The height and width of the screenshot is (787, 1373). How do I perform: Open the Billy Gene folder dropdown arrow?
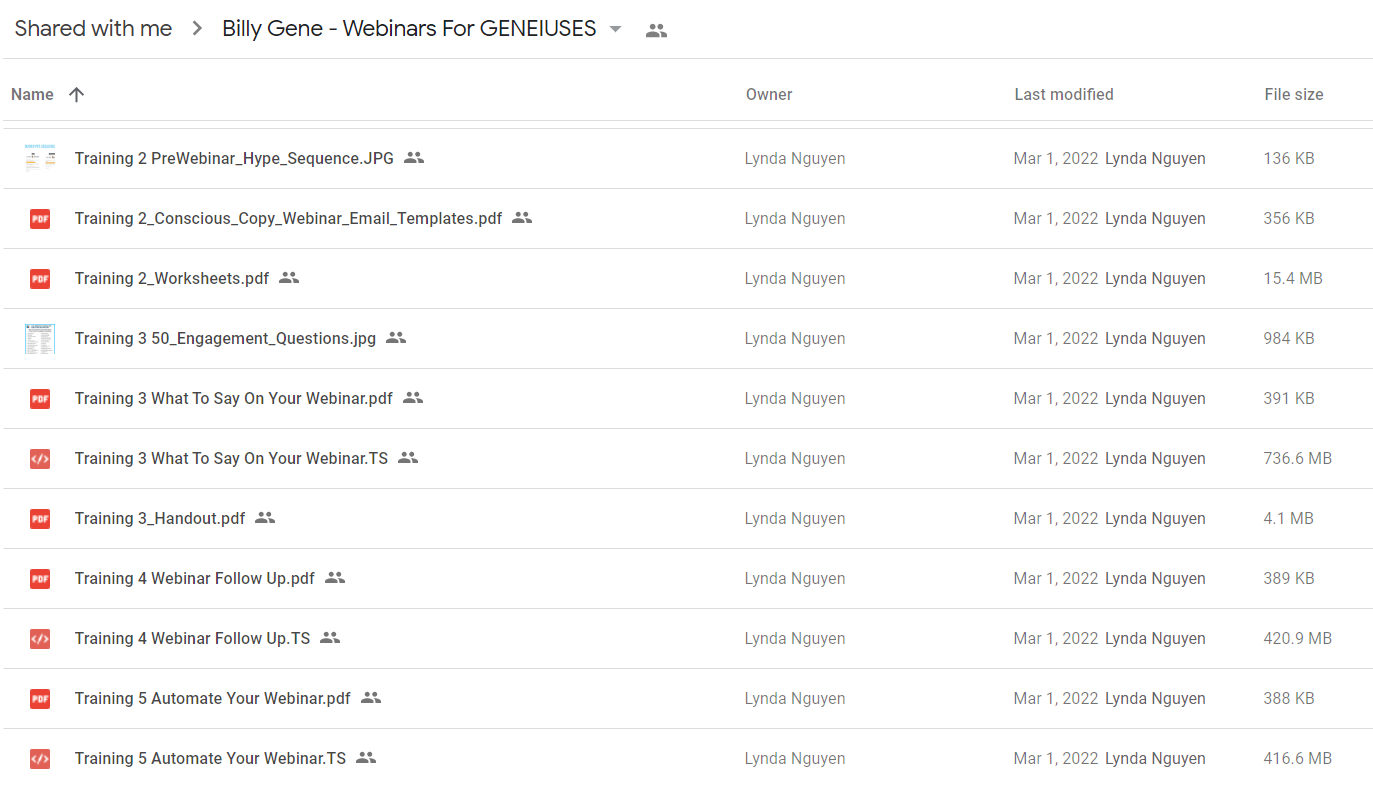point(615,29)
